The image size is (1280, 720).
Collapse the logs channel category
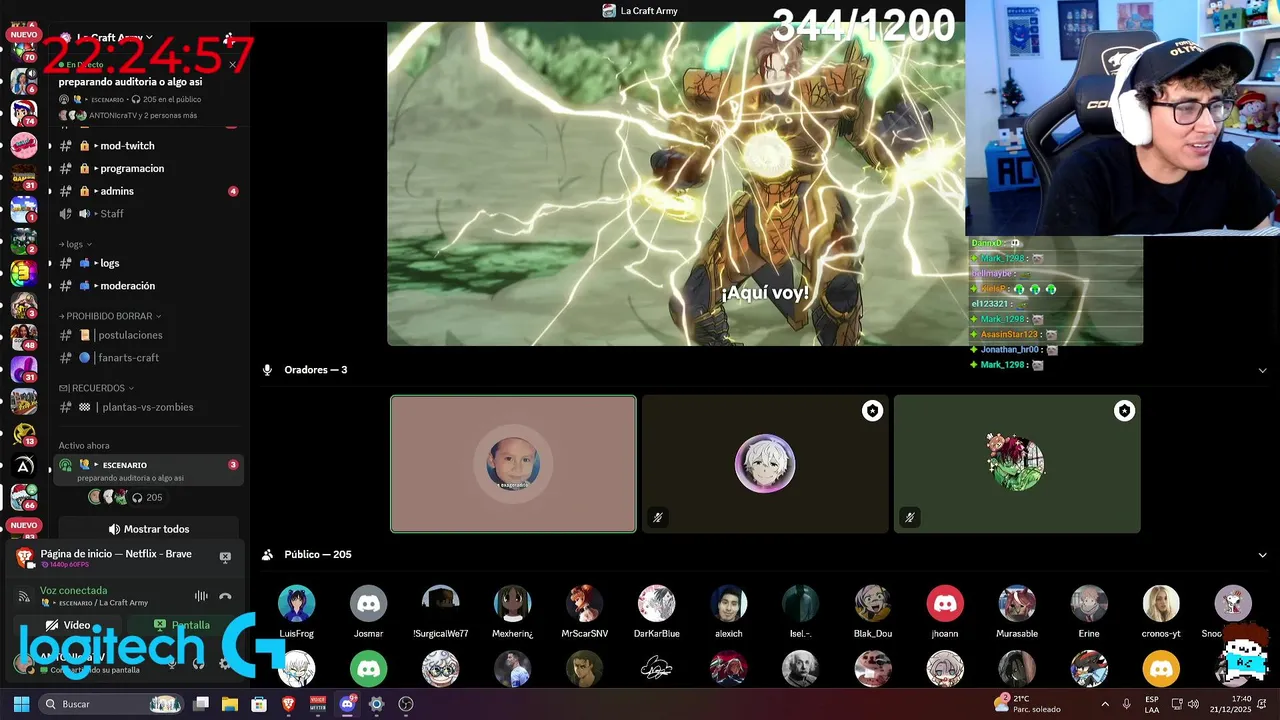(x=75, y=244)
